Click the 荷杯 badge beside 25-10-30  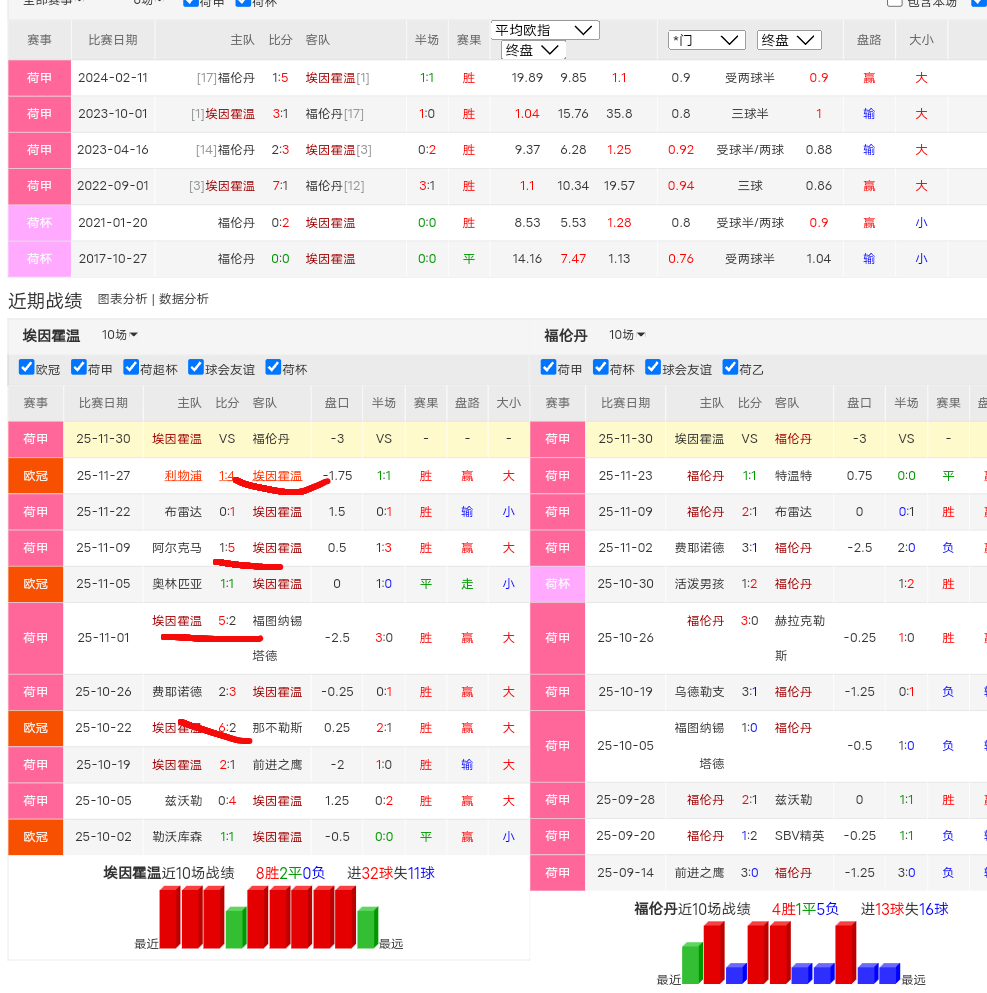pos(557,584)
